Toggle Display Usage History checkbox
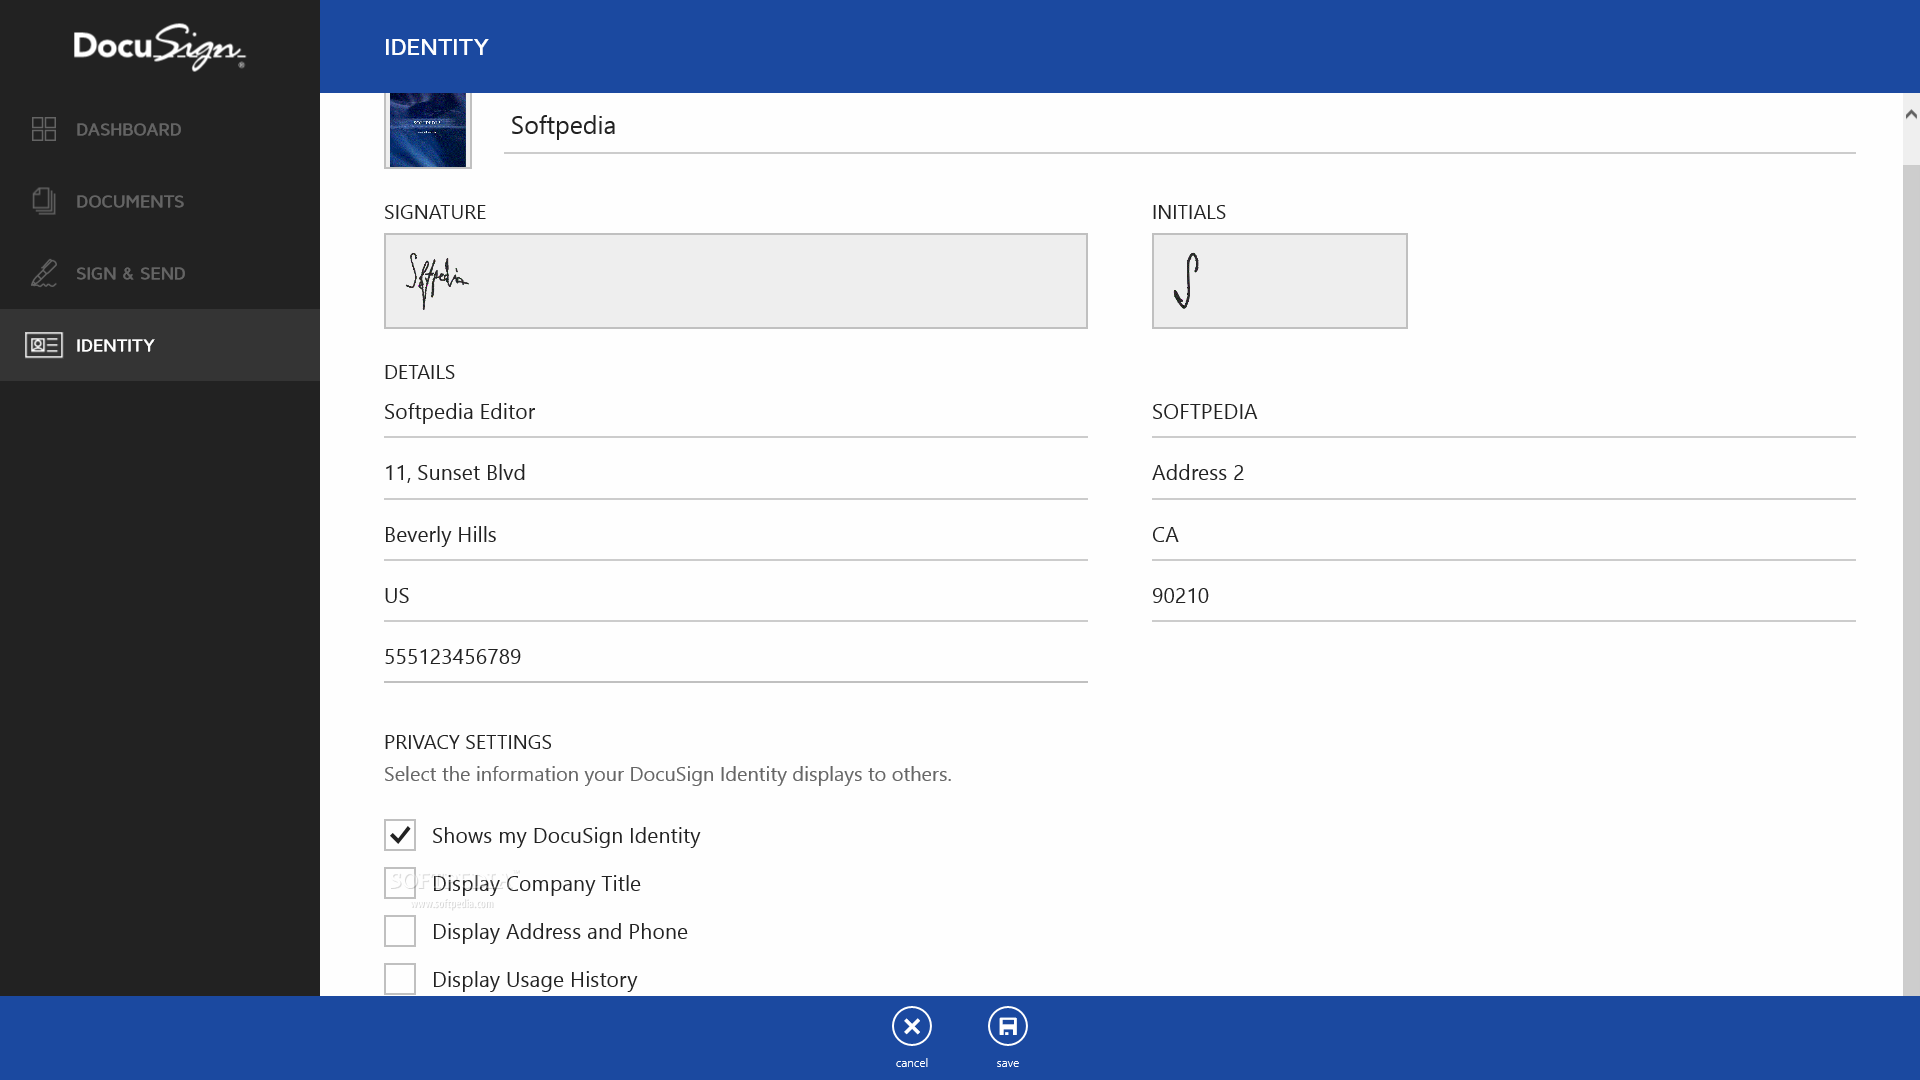 (x=400, y=978)
